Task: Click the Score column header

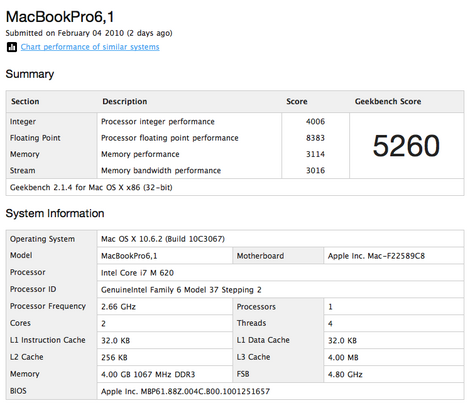Action: pyautogui.click(x=297, y=101)
